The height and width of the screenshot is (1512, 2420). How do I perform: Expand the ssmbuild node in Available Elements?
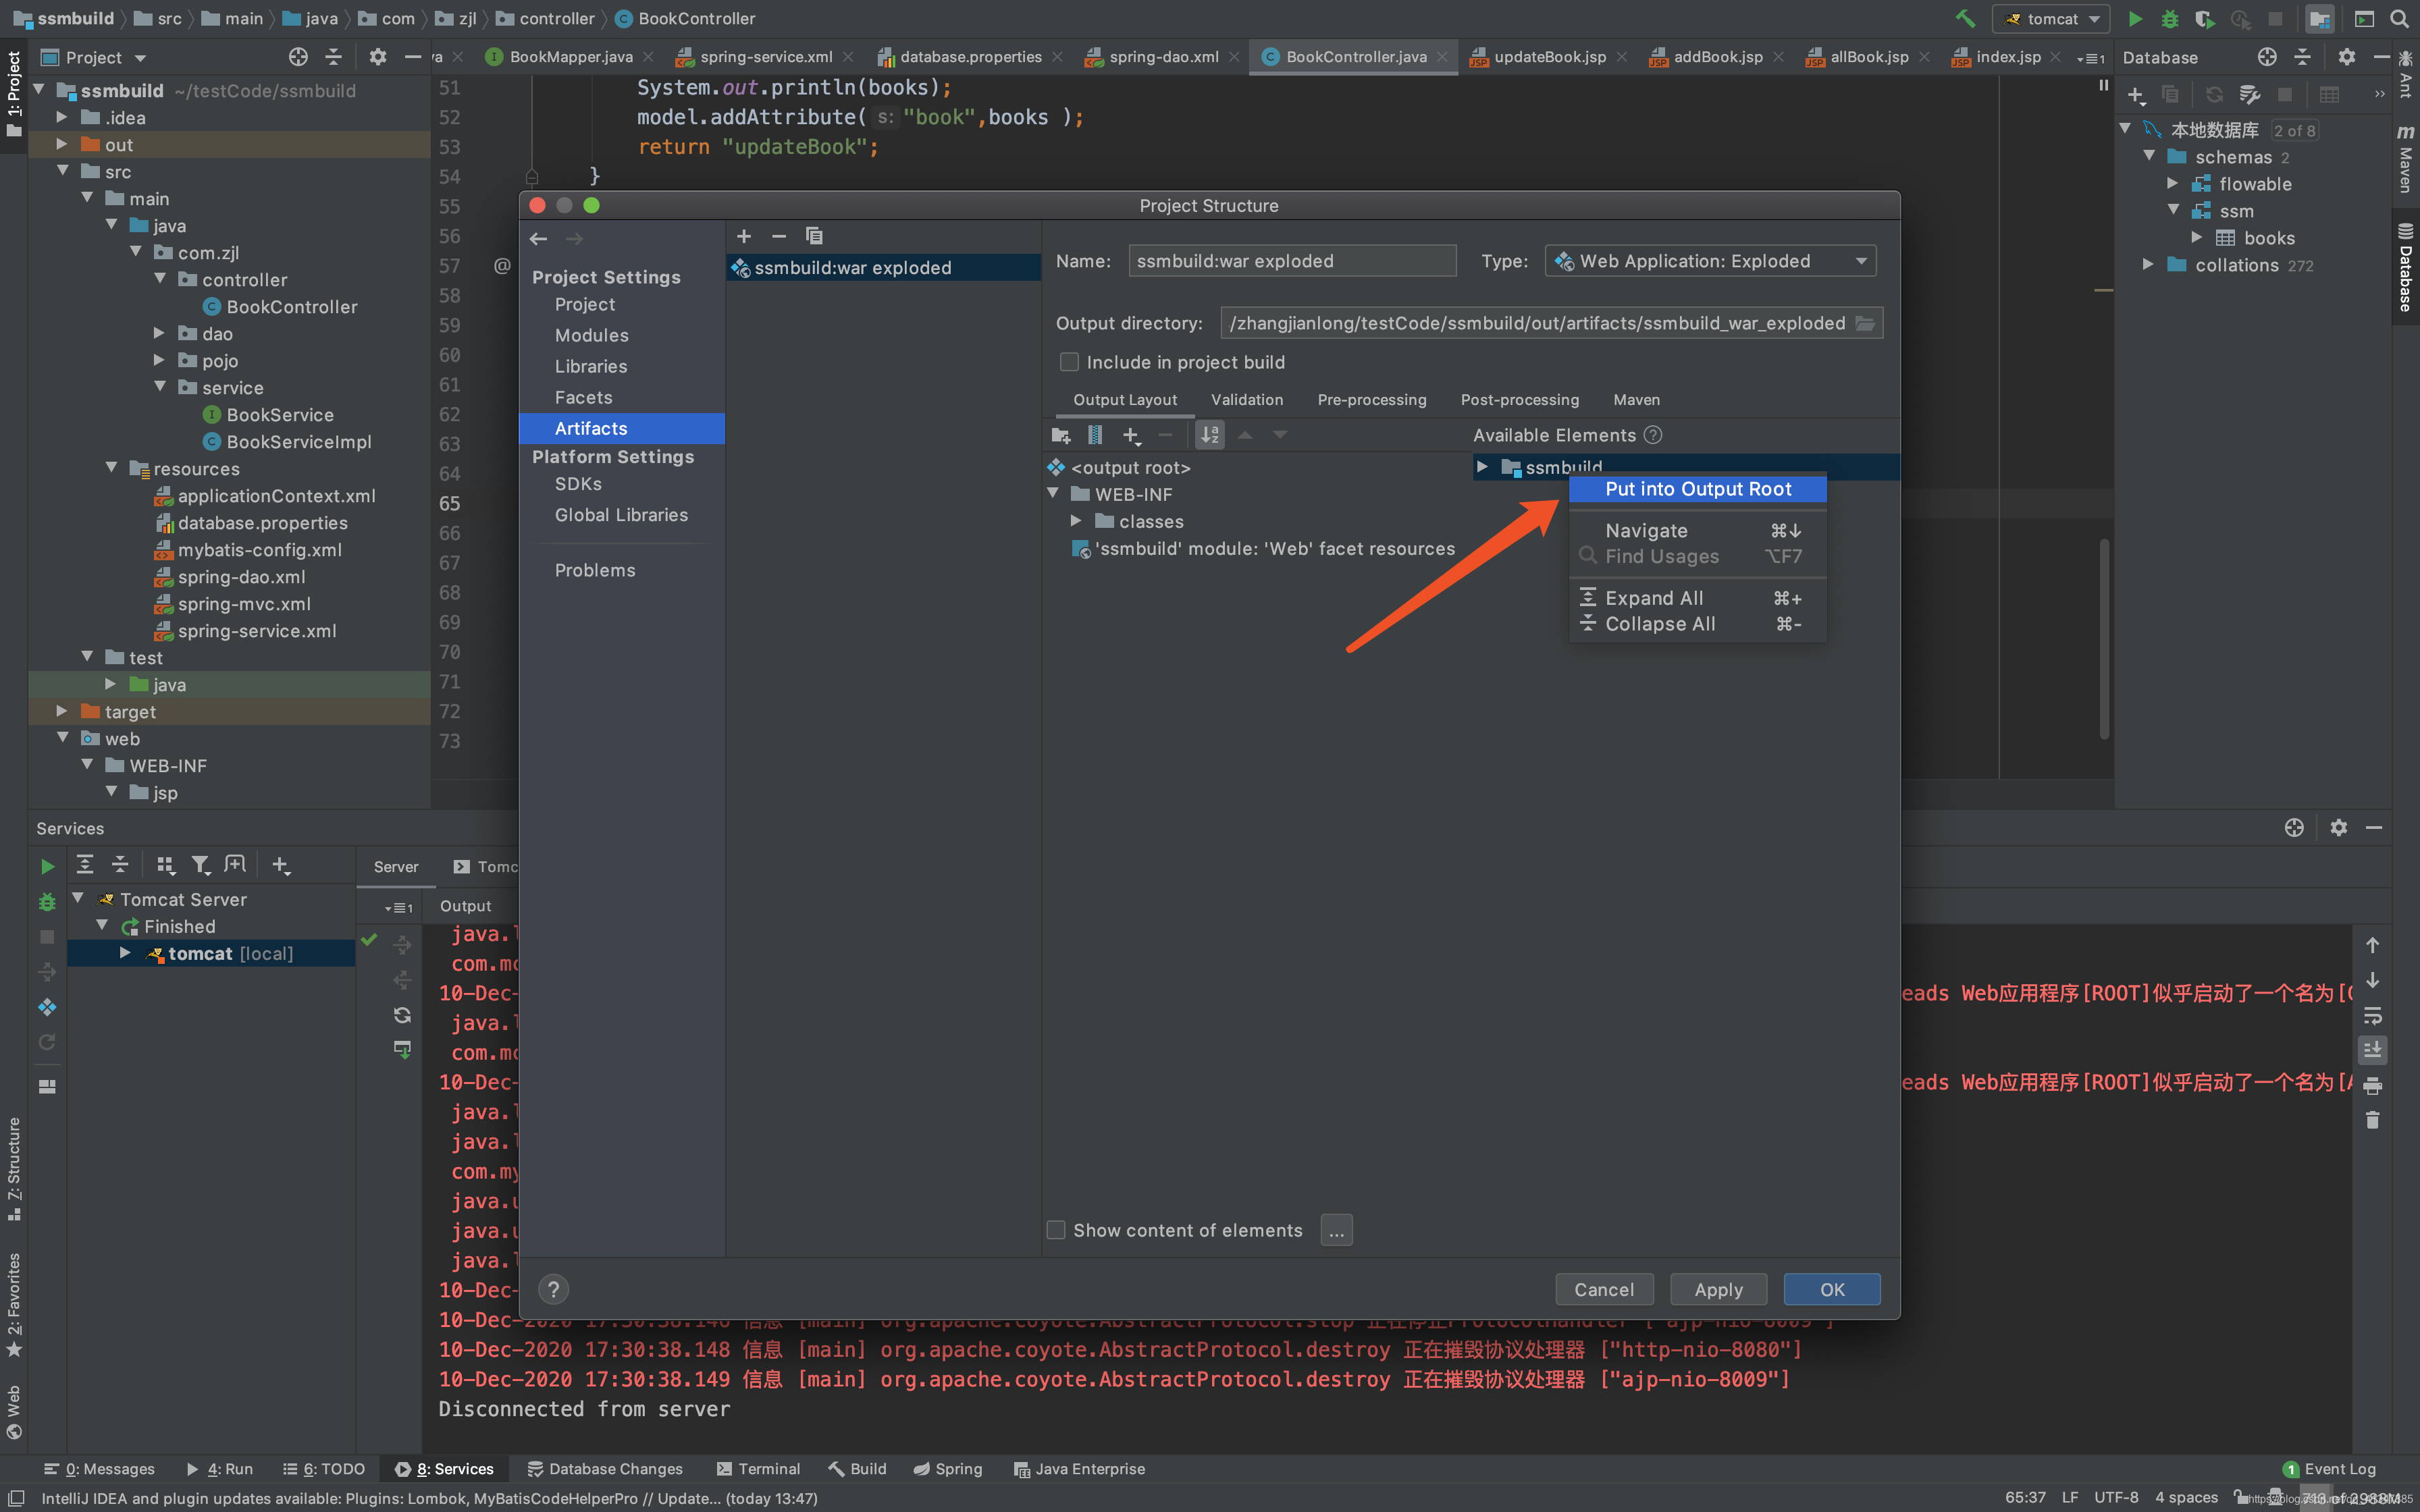click(1484, 465)
